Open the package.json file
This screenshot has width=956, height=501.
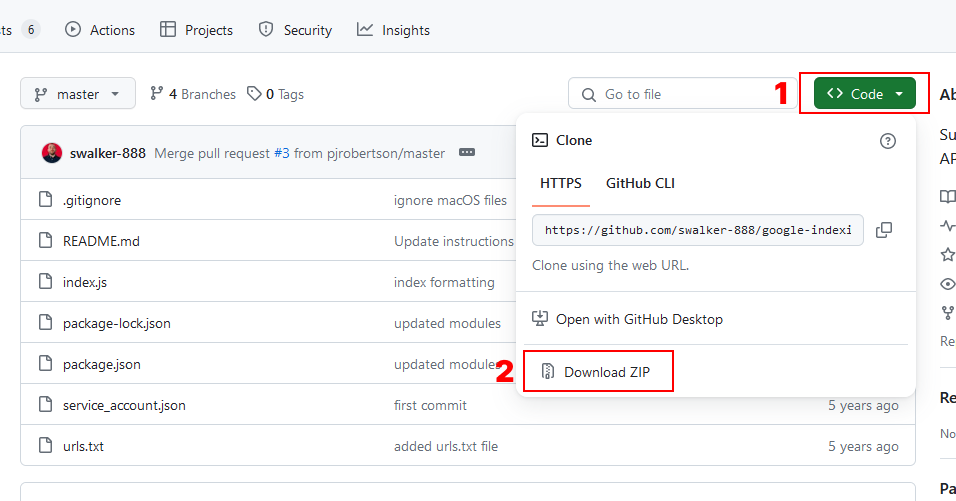[102, 364]
